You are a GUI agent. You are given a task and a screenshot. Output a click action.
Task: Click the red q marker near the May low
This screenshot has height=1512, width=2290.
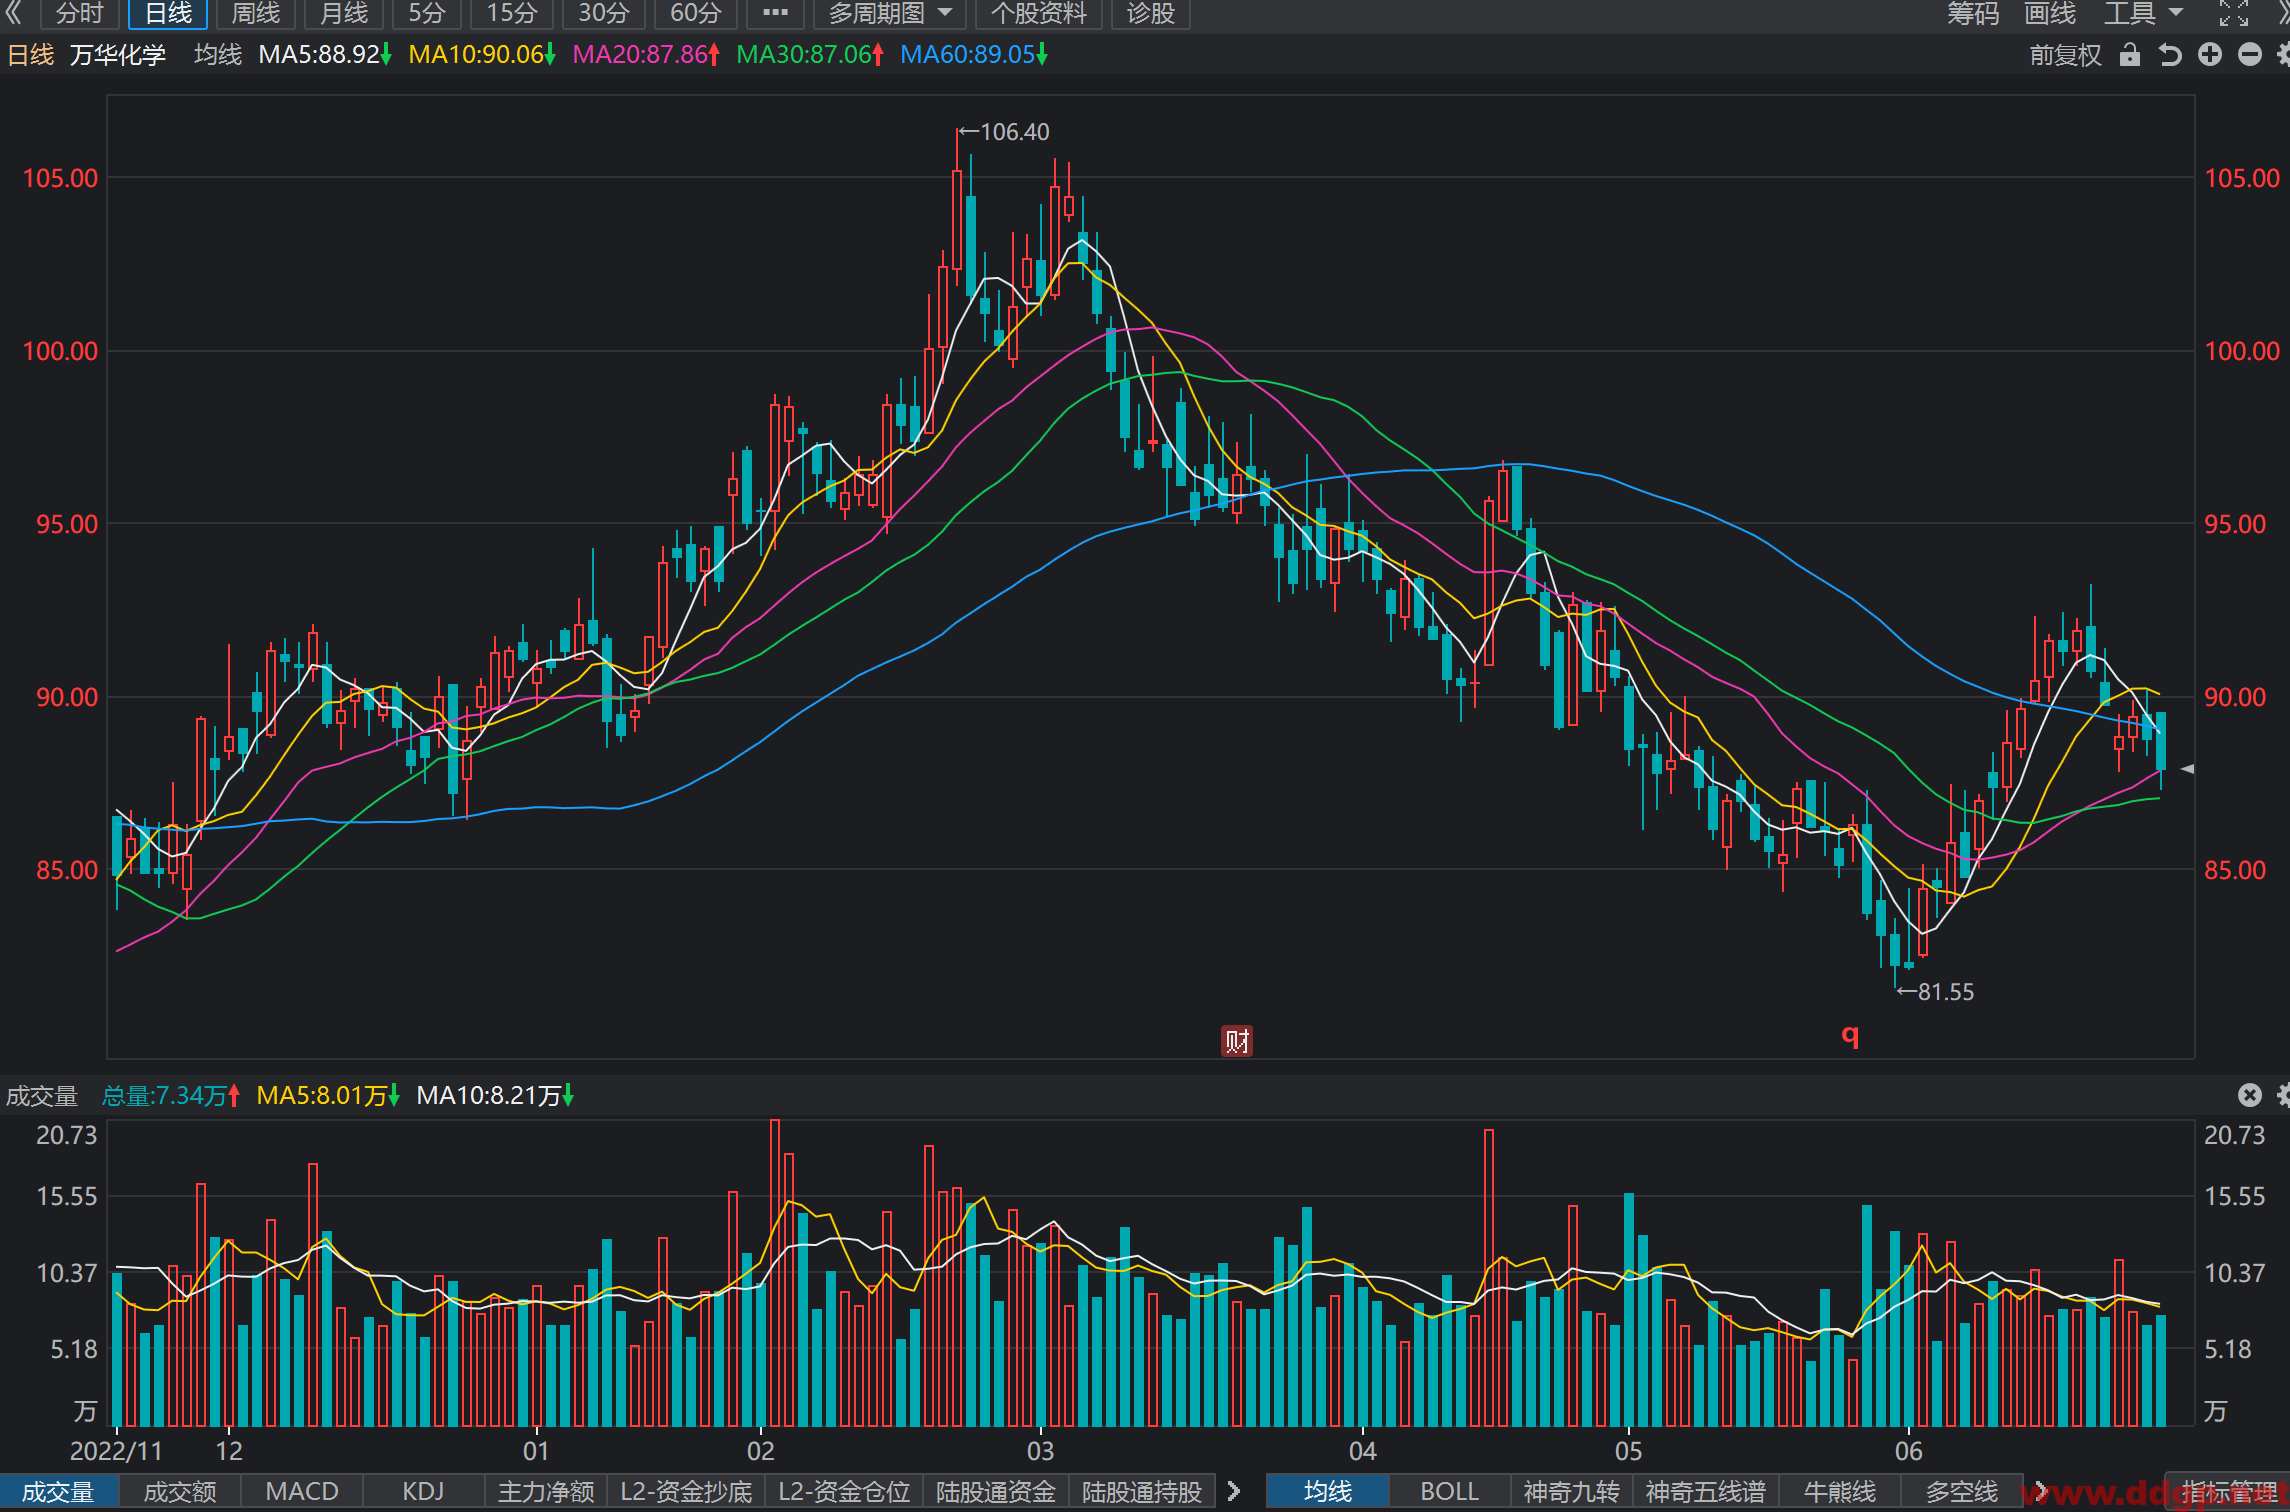click(x=1850, y=1036)
